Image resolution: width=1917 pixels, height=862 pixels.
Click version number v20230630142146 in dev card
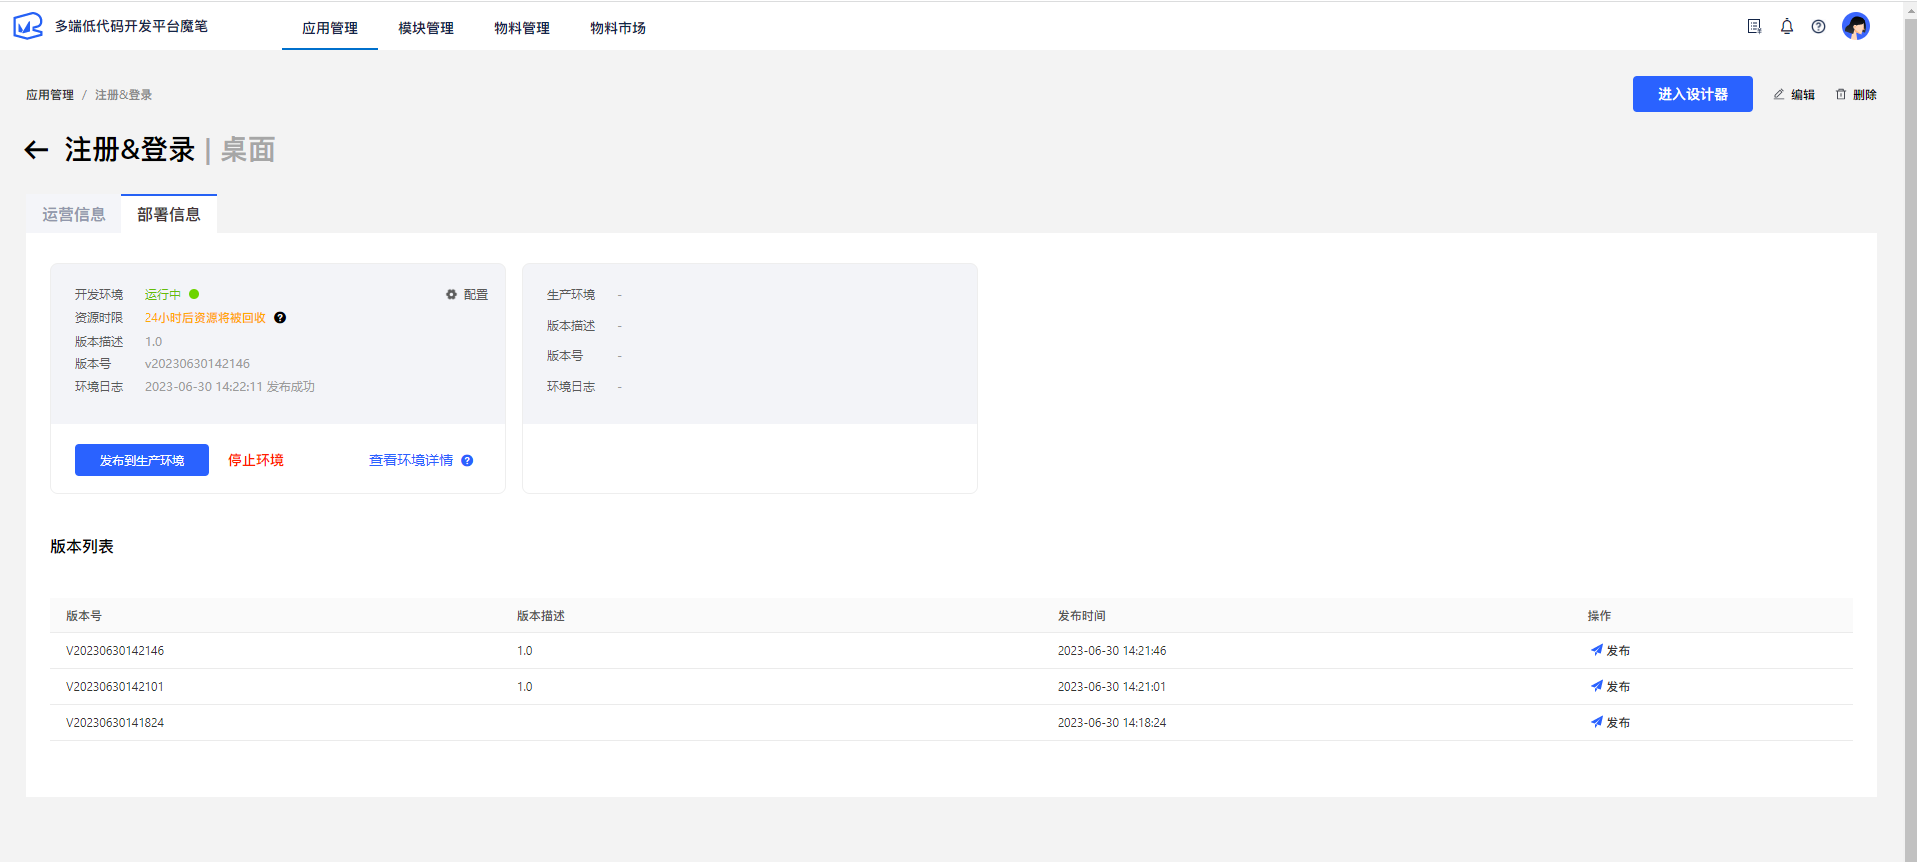(x=197, y=364)
